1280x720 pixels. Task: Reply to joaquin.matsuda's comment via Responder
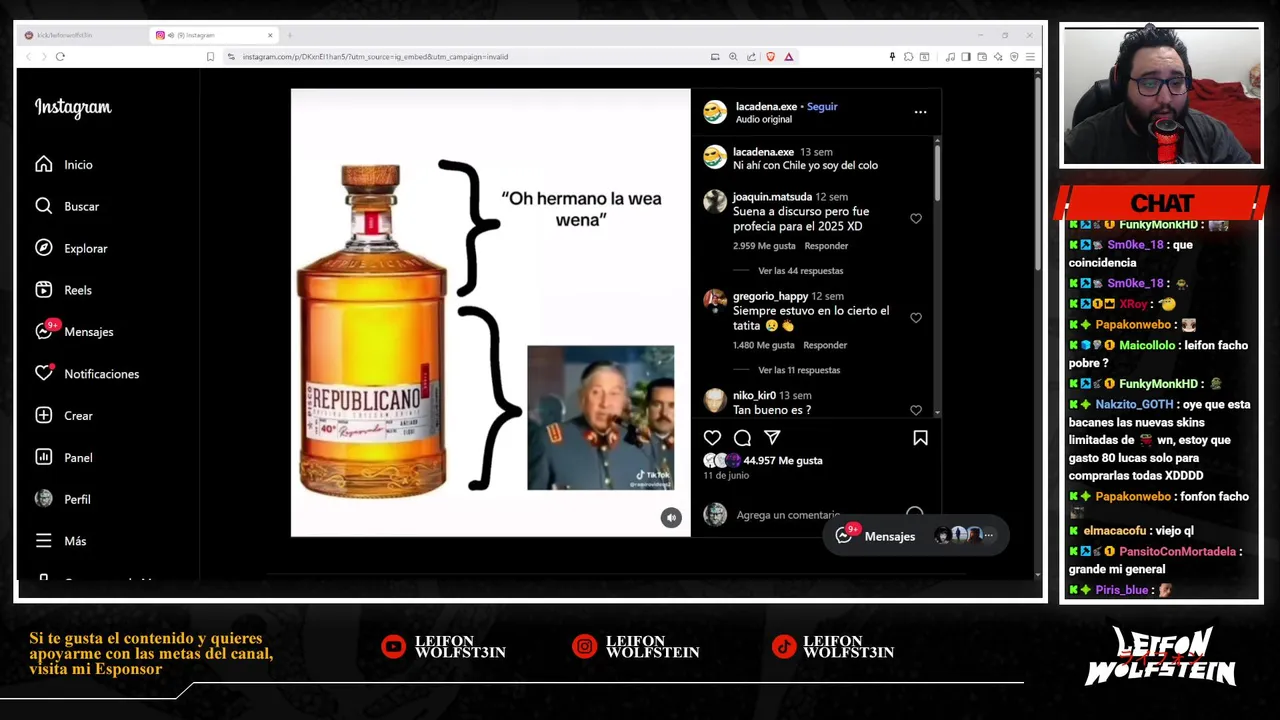click(826, 246)
